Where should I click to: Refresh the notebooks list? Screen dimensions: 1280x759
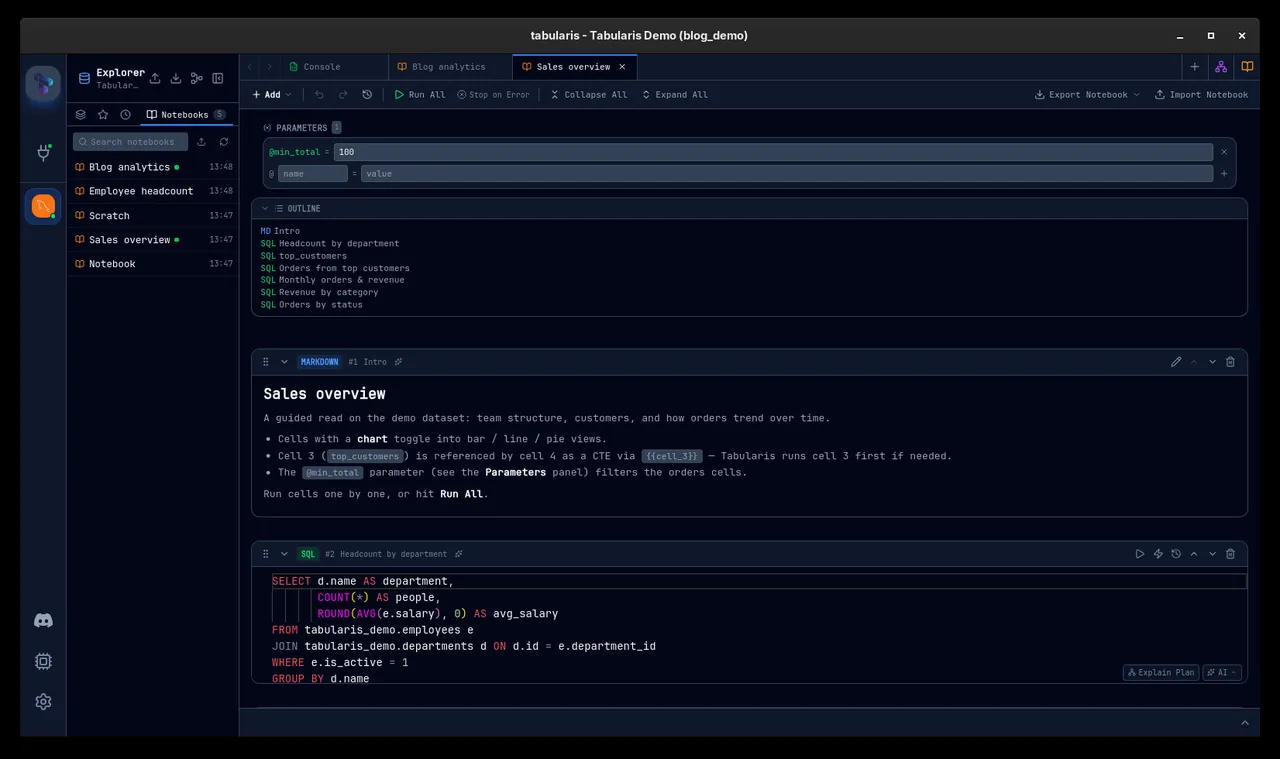point(224,142)
